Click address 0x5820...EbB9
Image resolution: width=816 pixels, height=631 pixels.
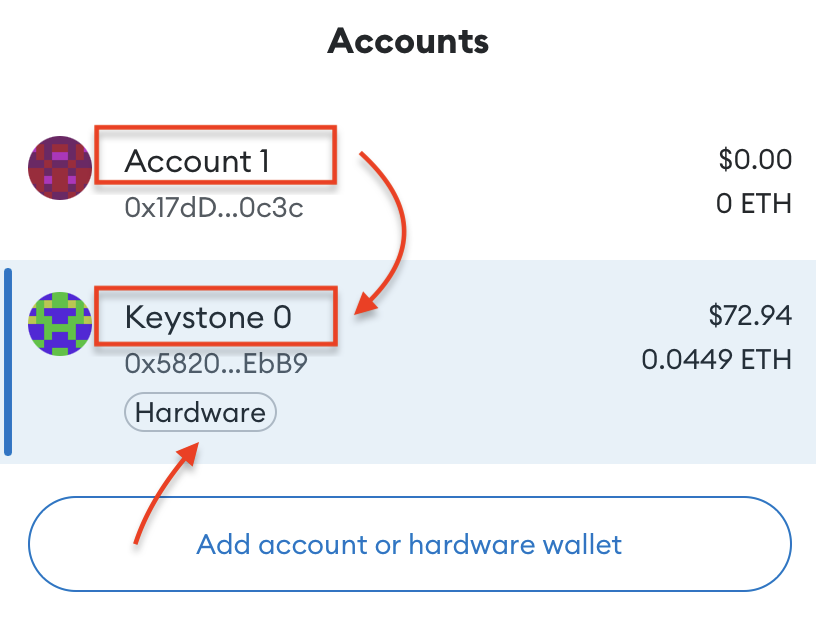[215, 364]
